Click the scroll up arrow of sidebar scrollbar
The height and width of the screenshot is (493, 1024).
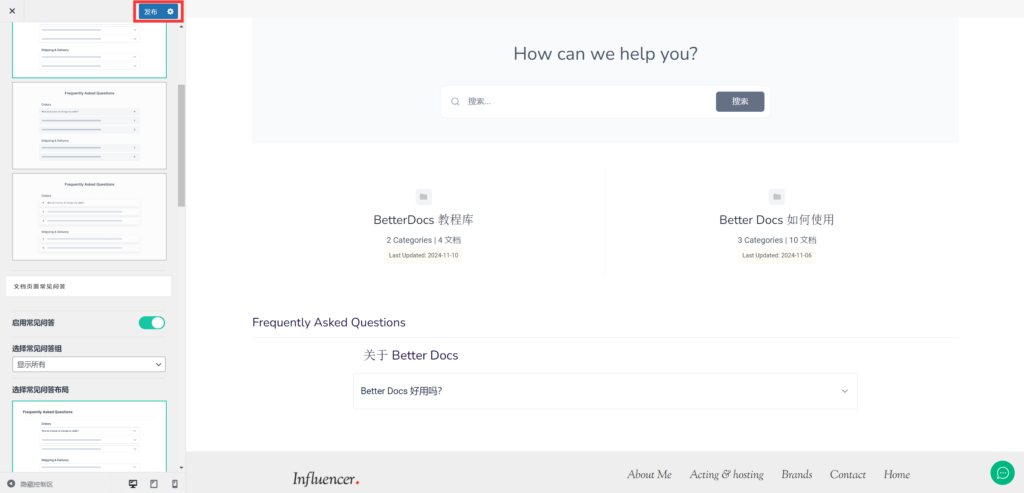[181, 26]
